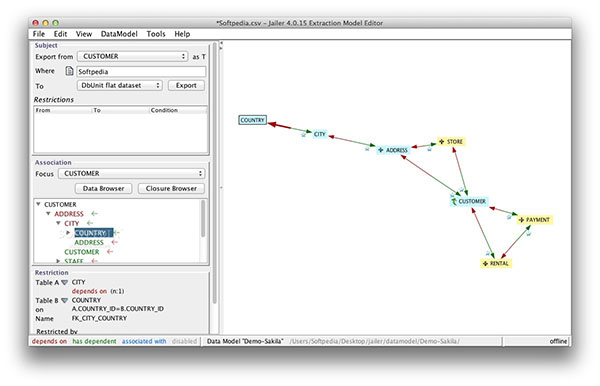Click the green arrow beside red ADDRESS
Image resolution: width=600 pixels, height=386 pixels.
(x=94, y=213)
